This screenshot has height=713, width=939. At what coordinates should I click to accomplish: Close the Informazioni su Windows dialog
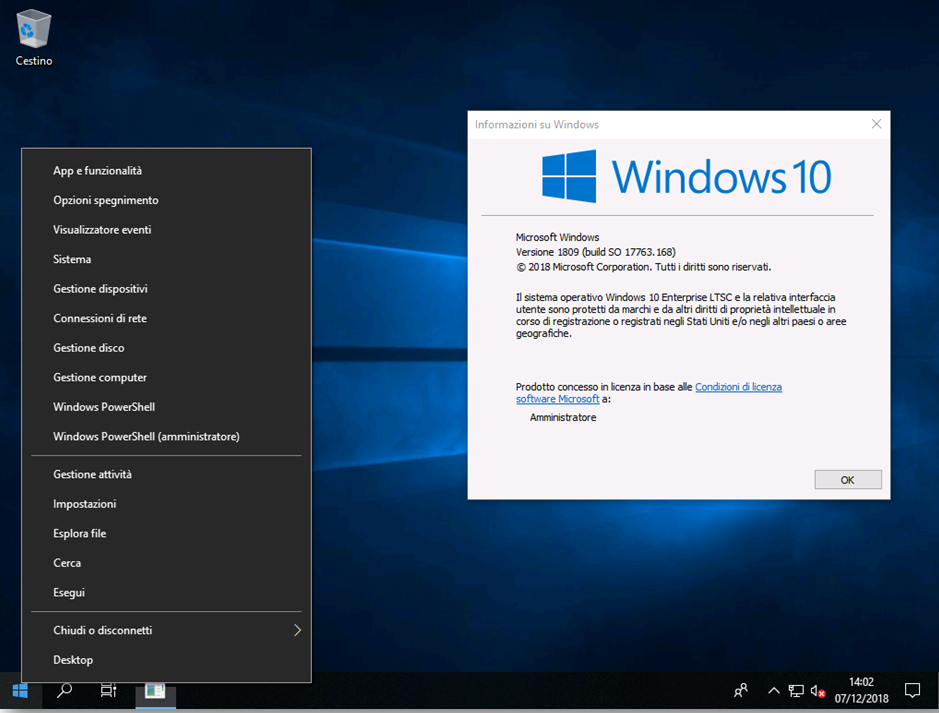tap(876, 124)
